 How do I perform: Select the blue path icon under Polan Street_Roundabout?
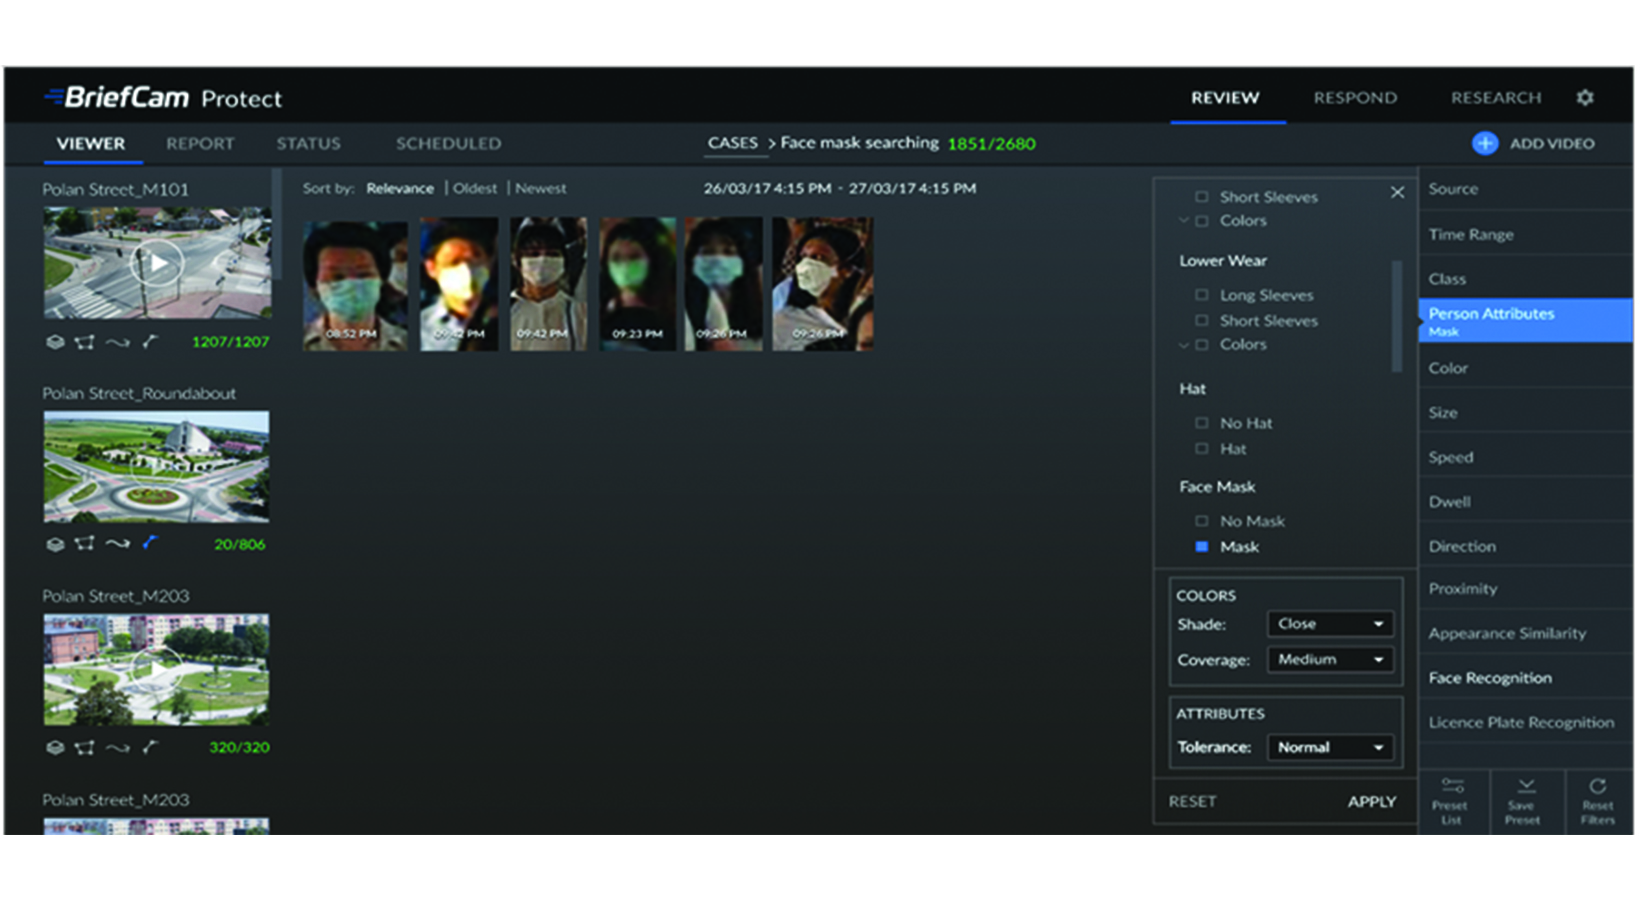click(x=150, y=543)
